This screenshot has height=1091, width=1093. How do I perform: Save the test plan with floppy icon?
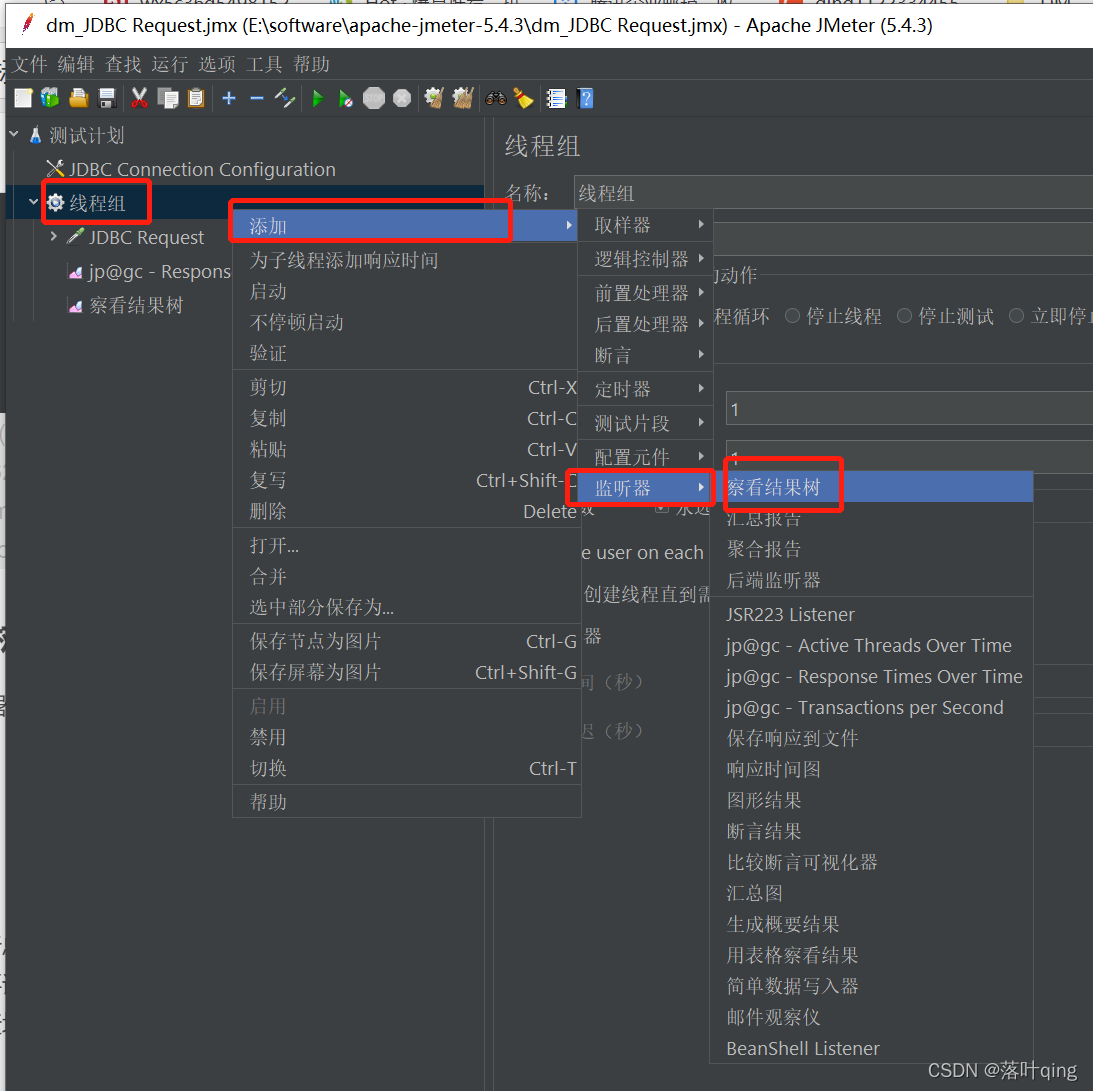pos(107,98)
